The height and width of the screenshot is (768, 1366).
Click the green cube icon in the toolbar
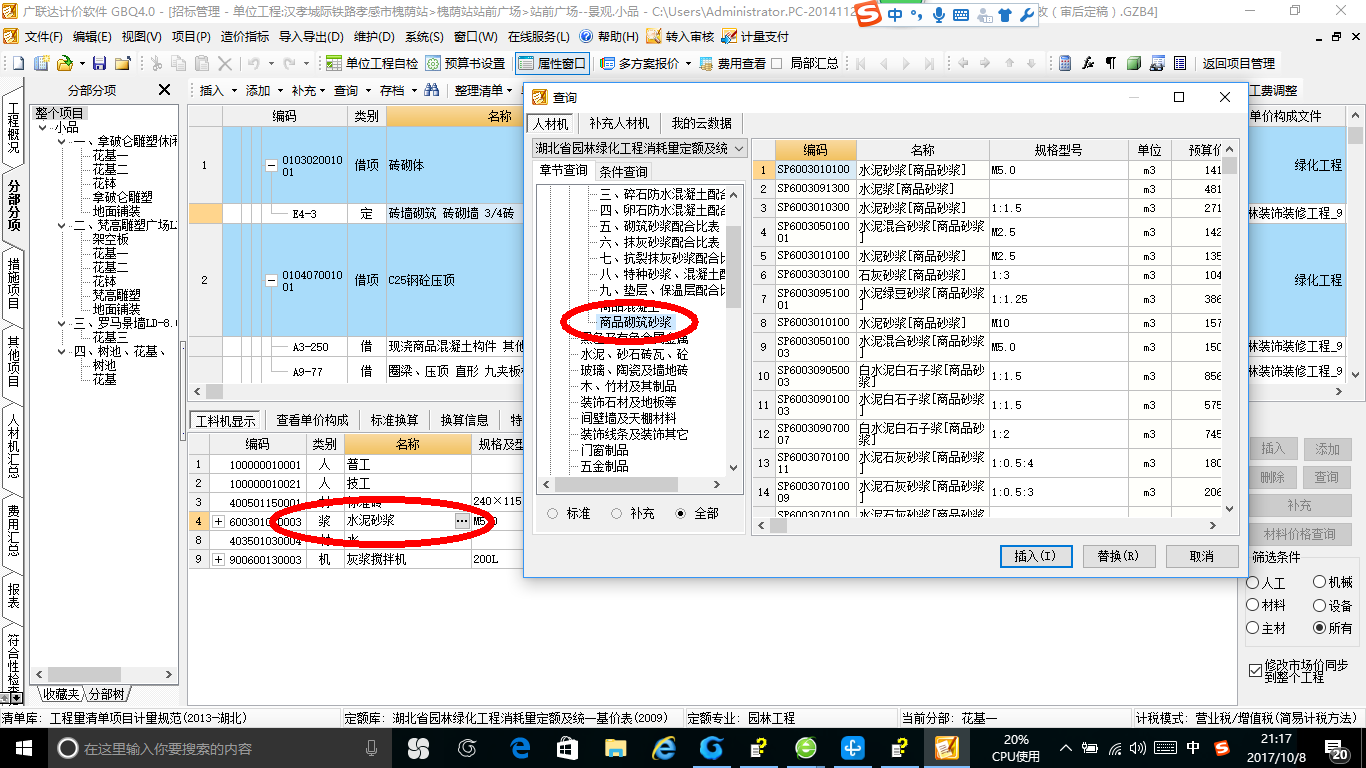coord(1133,63)
